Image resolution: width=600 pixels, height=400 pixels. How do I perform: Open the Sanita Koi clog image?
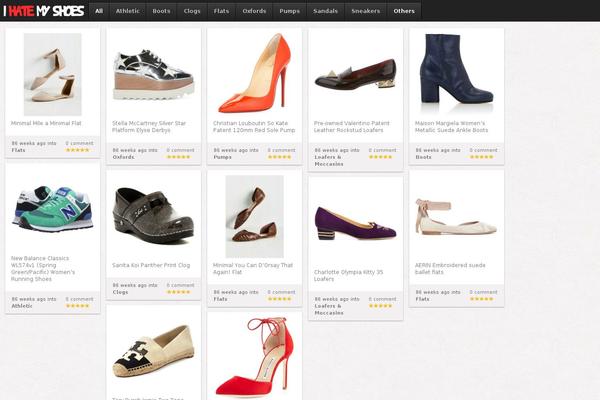pyautogui.click(x=153, y=216)
